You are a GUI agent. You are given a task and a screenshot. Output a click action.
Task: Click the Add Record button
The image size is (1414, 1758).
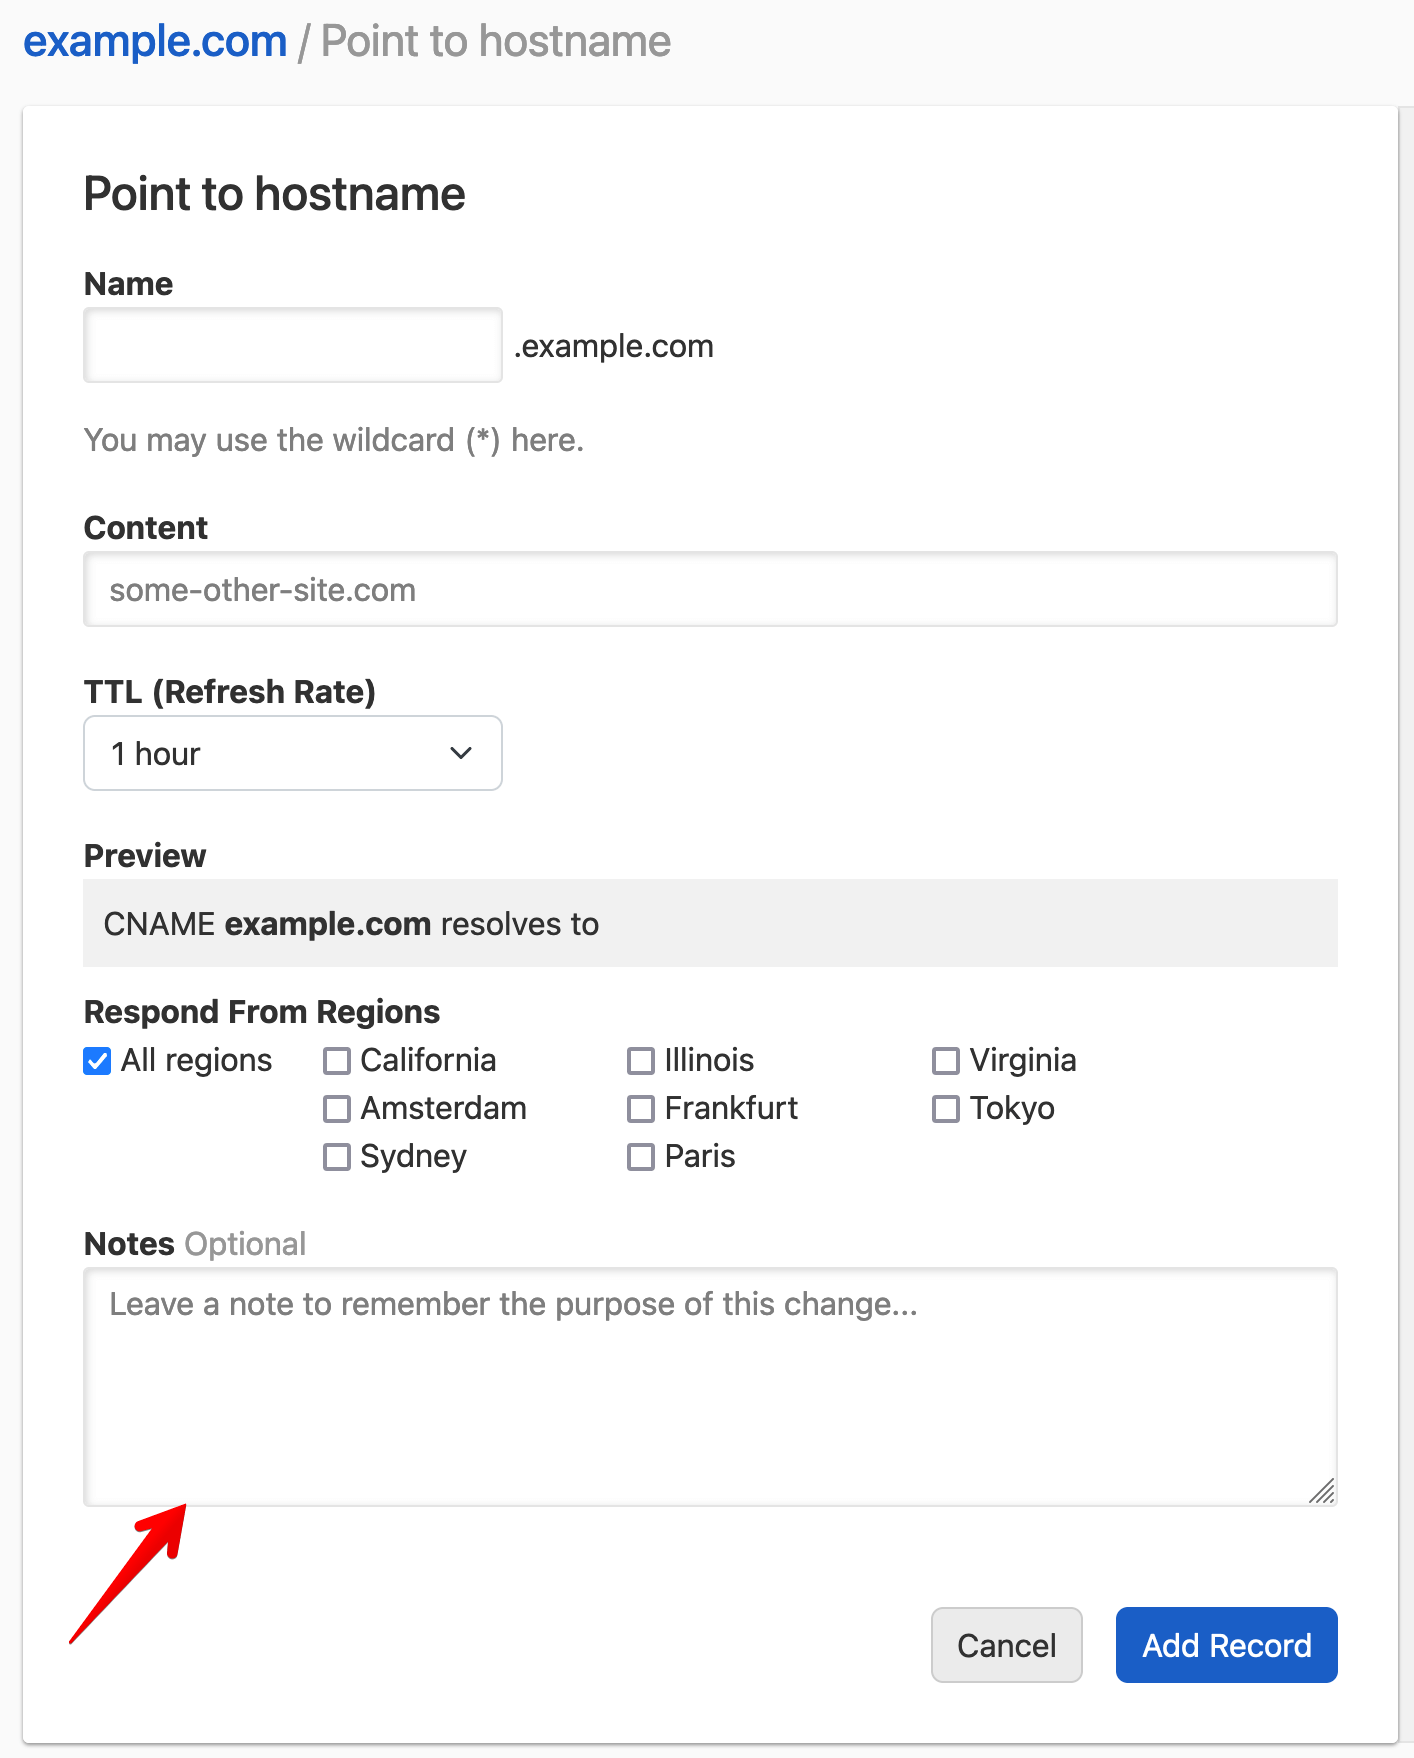pos(1226,1645)
